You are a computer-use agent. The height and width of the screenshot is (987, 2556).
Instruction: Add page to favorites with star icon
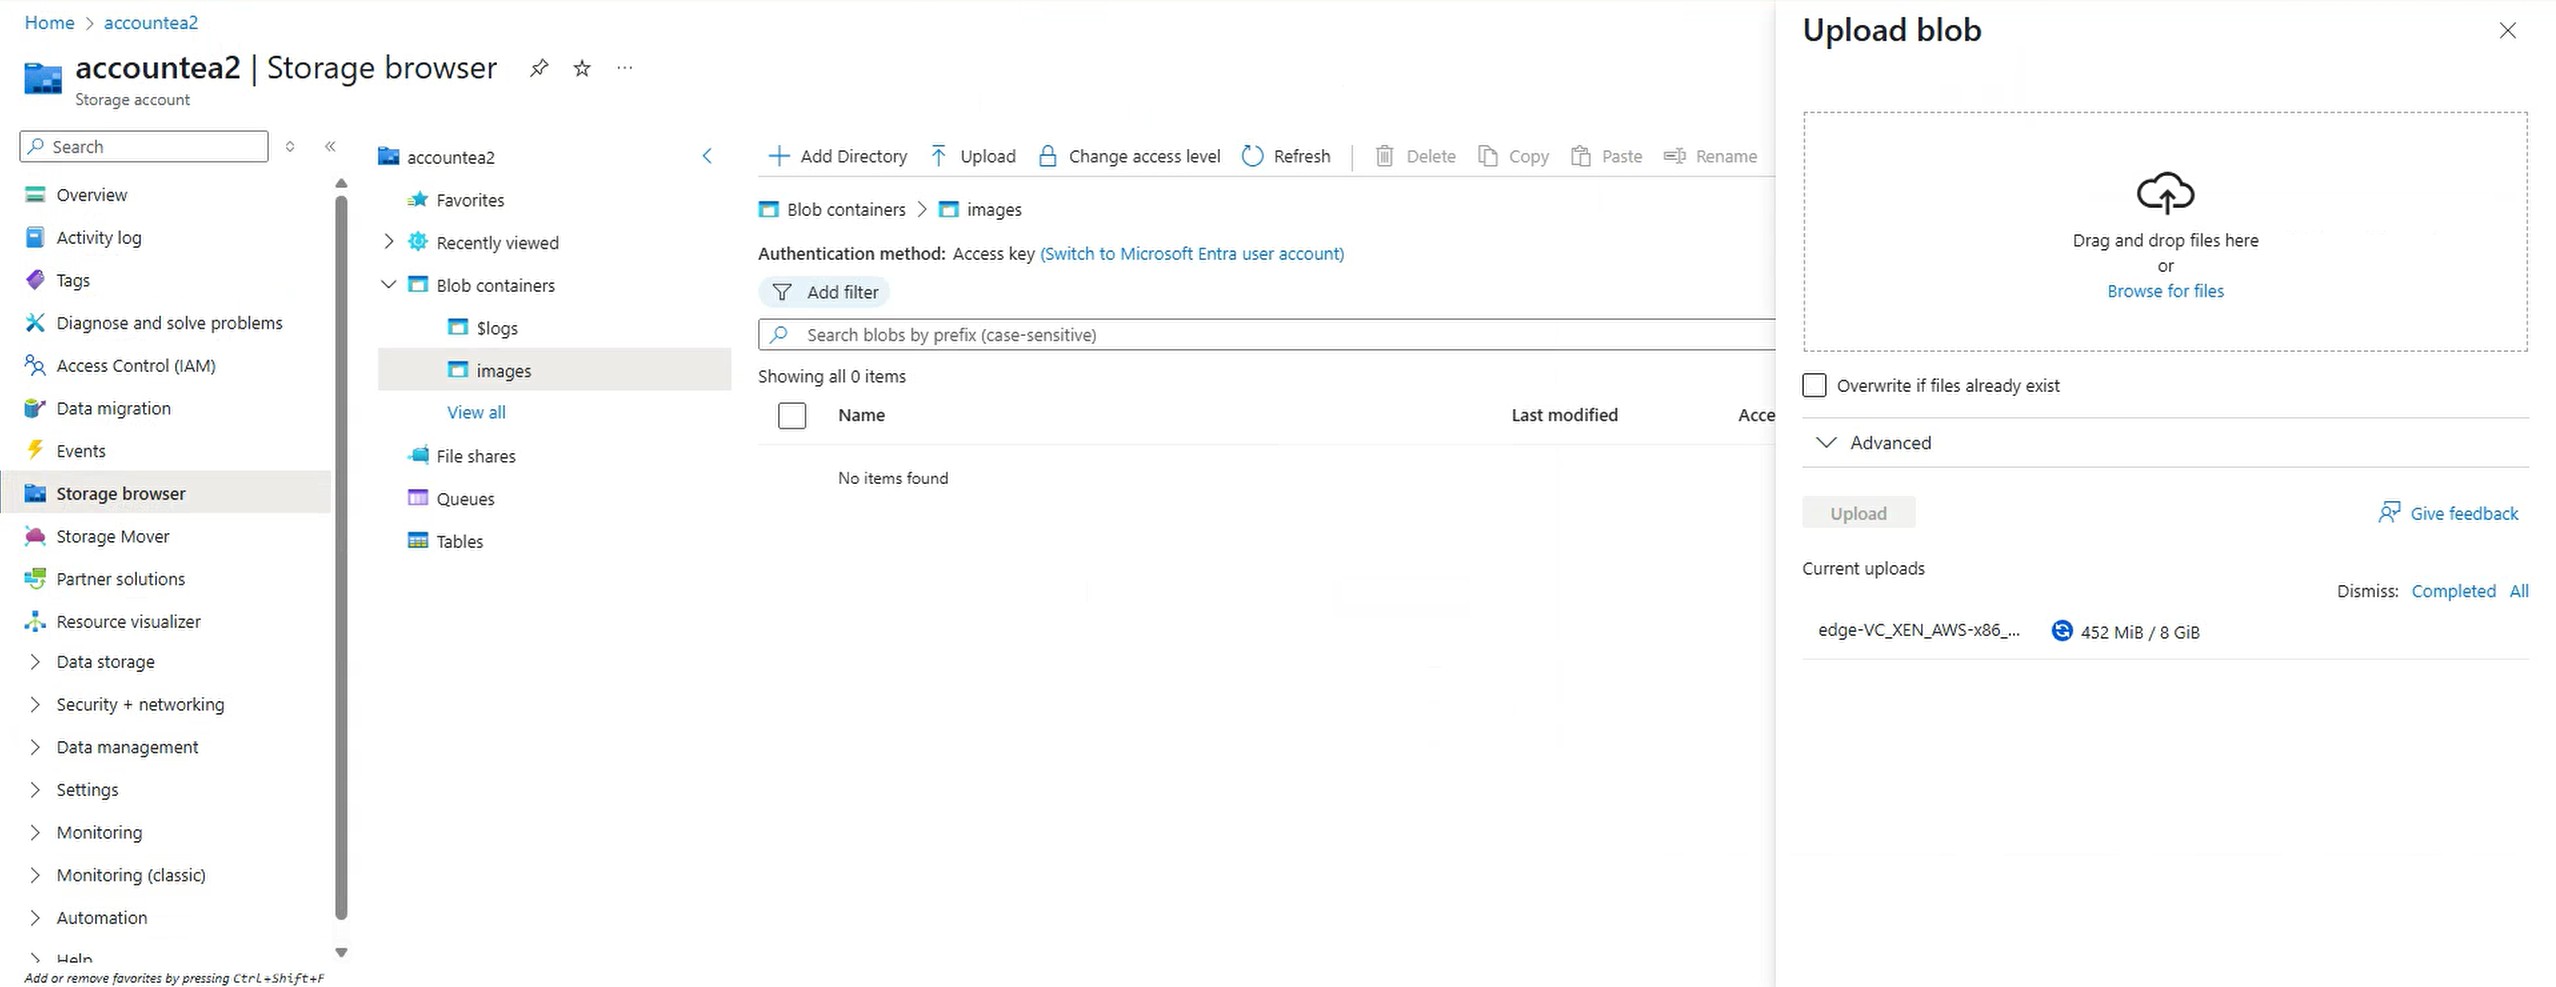click(x=582, y=68)
